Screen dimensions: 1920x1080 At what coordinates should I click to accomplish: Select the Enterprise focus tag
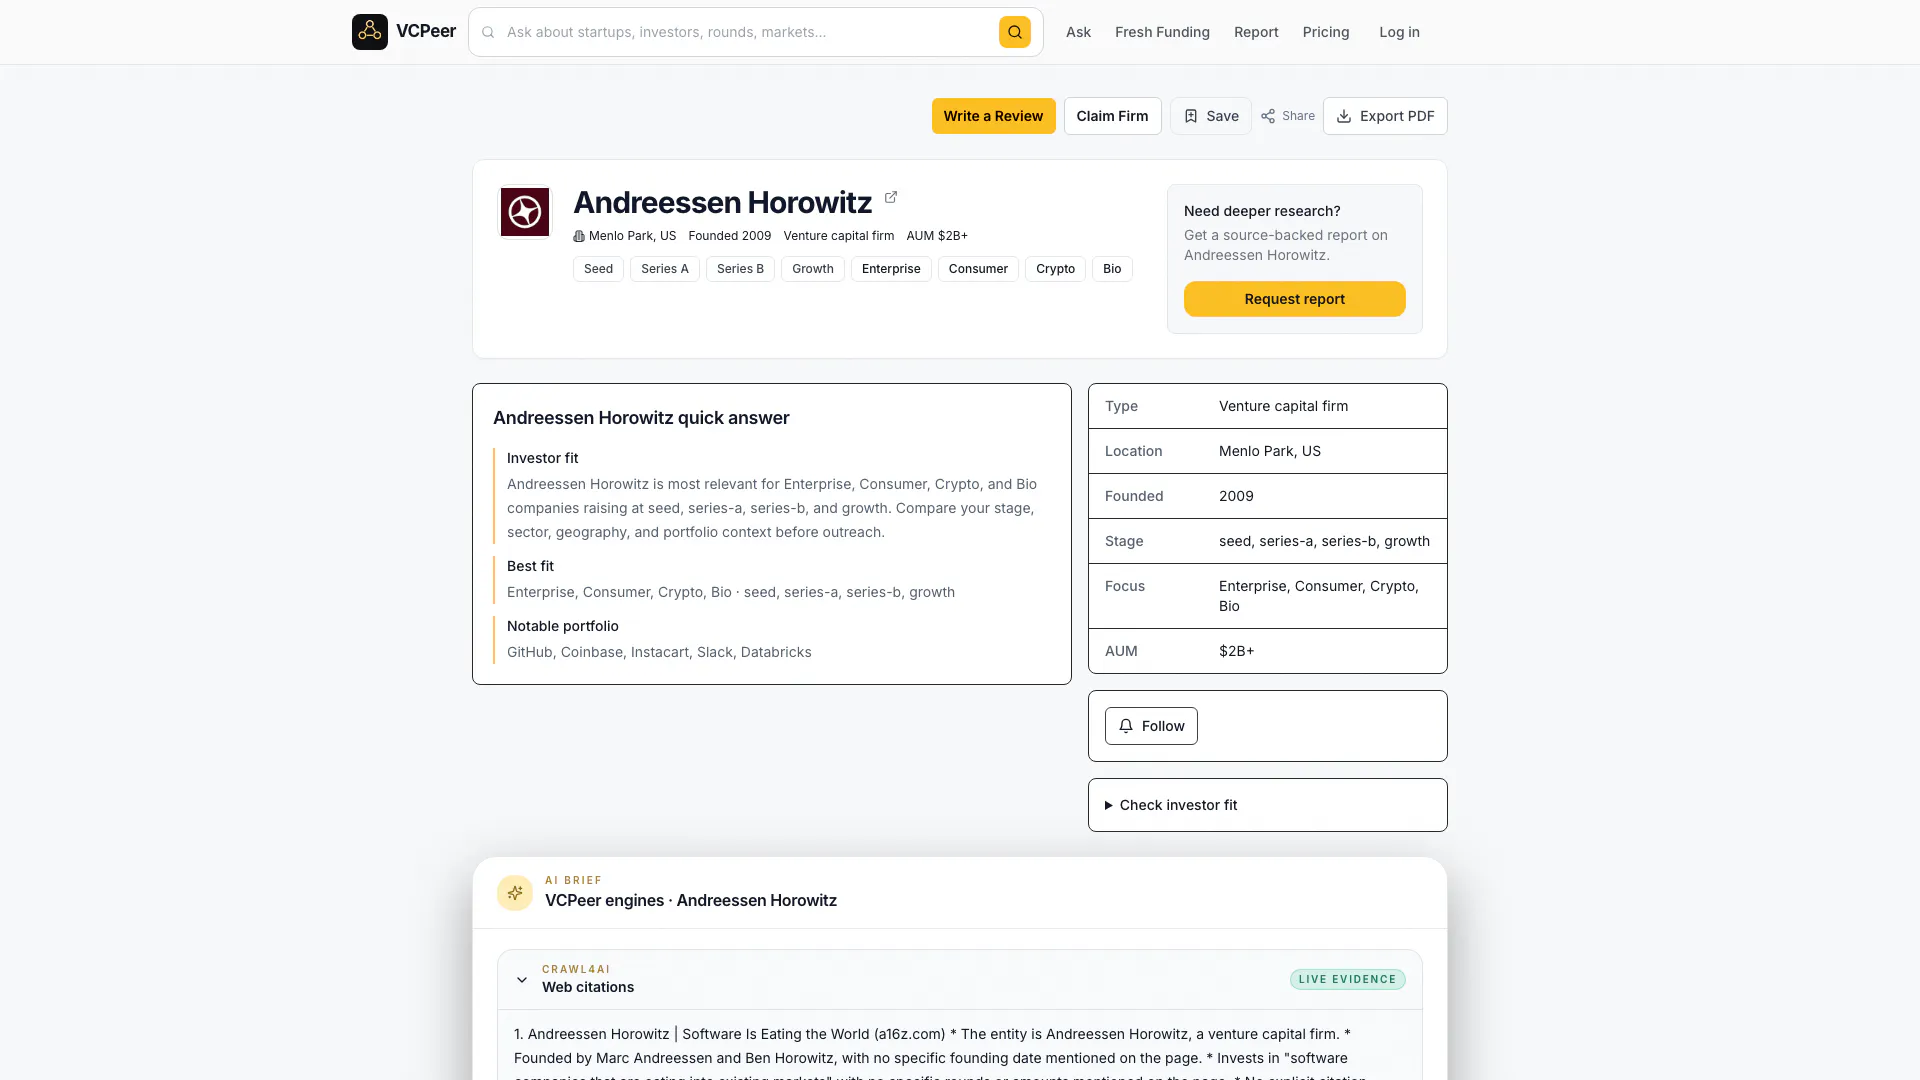tap(891, 269)
